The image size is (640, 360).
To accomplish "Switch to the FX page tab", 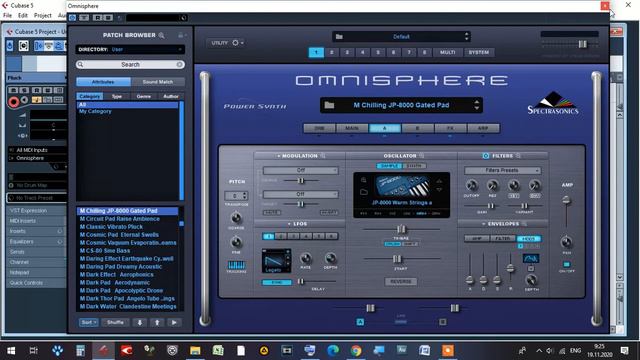I will click(x=450, y=128).
